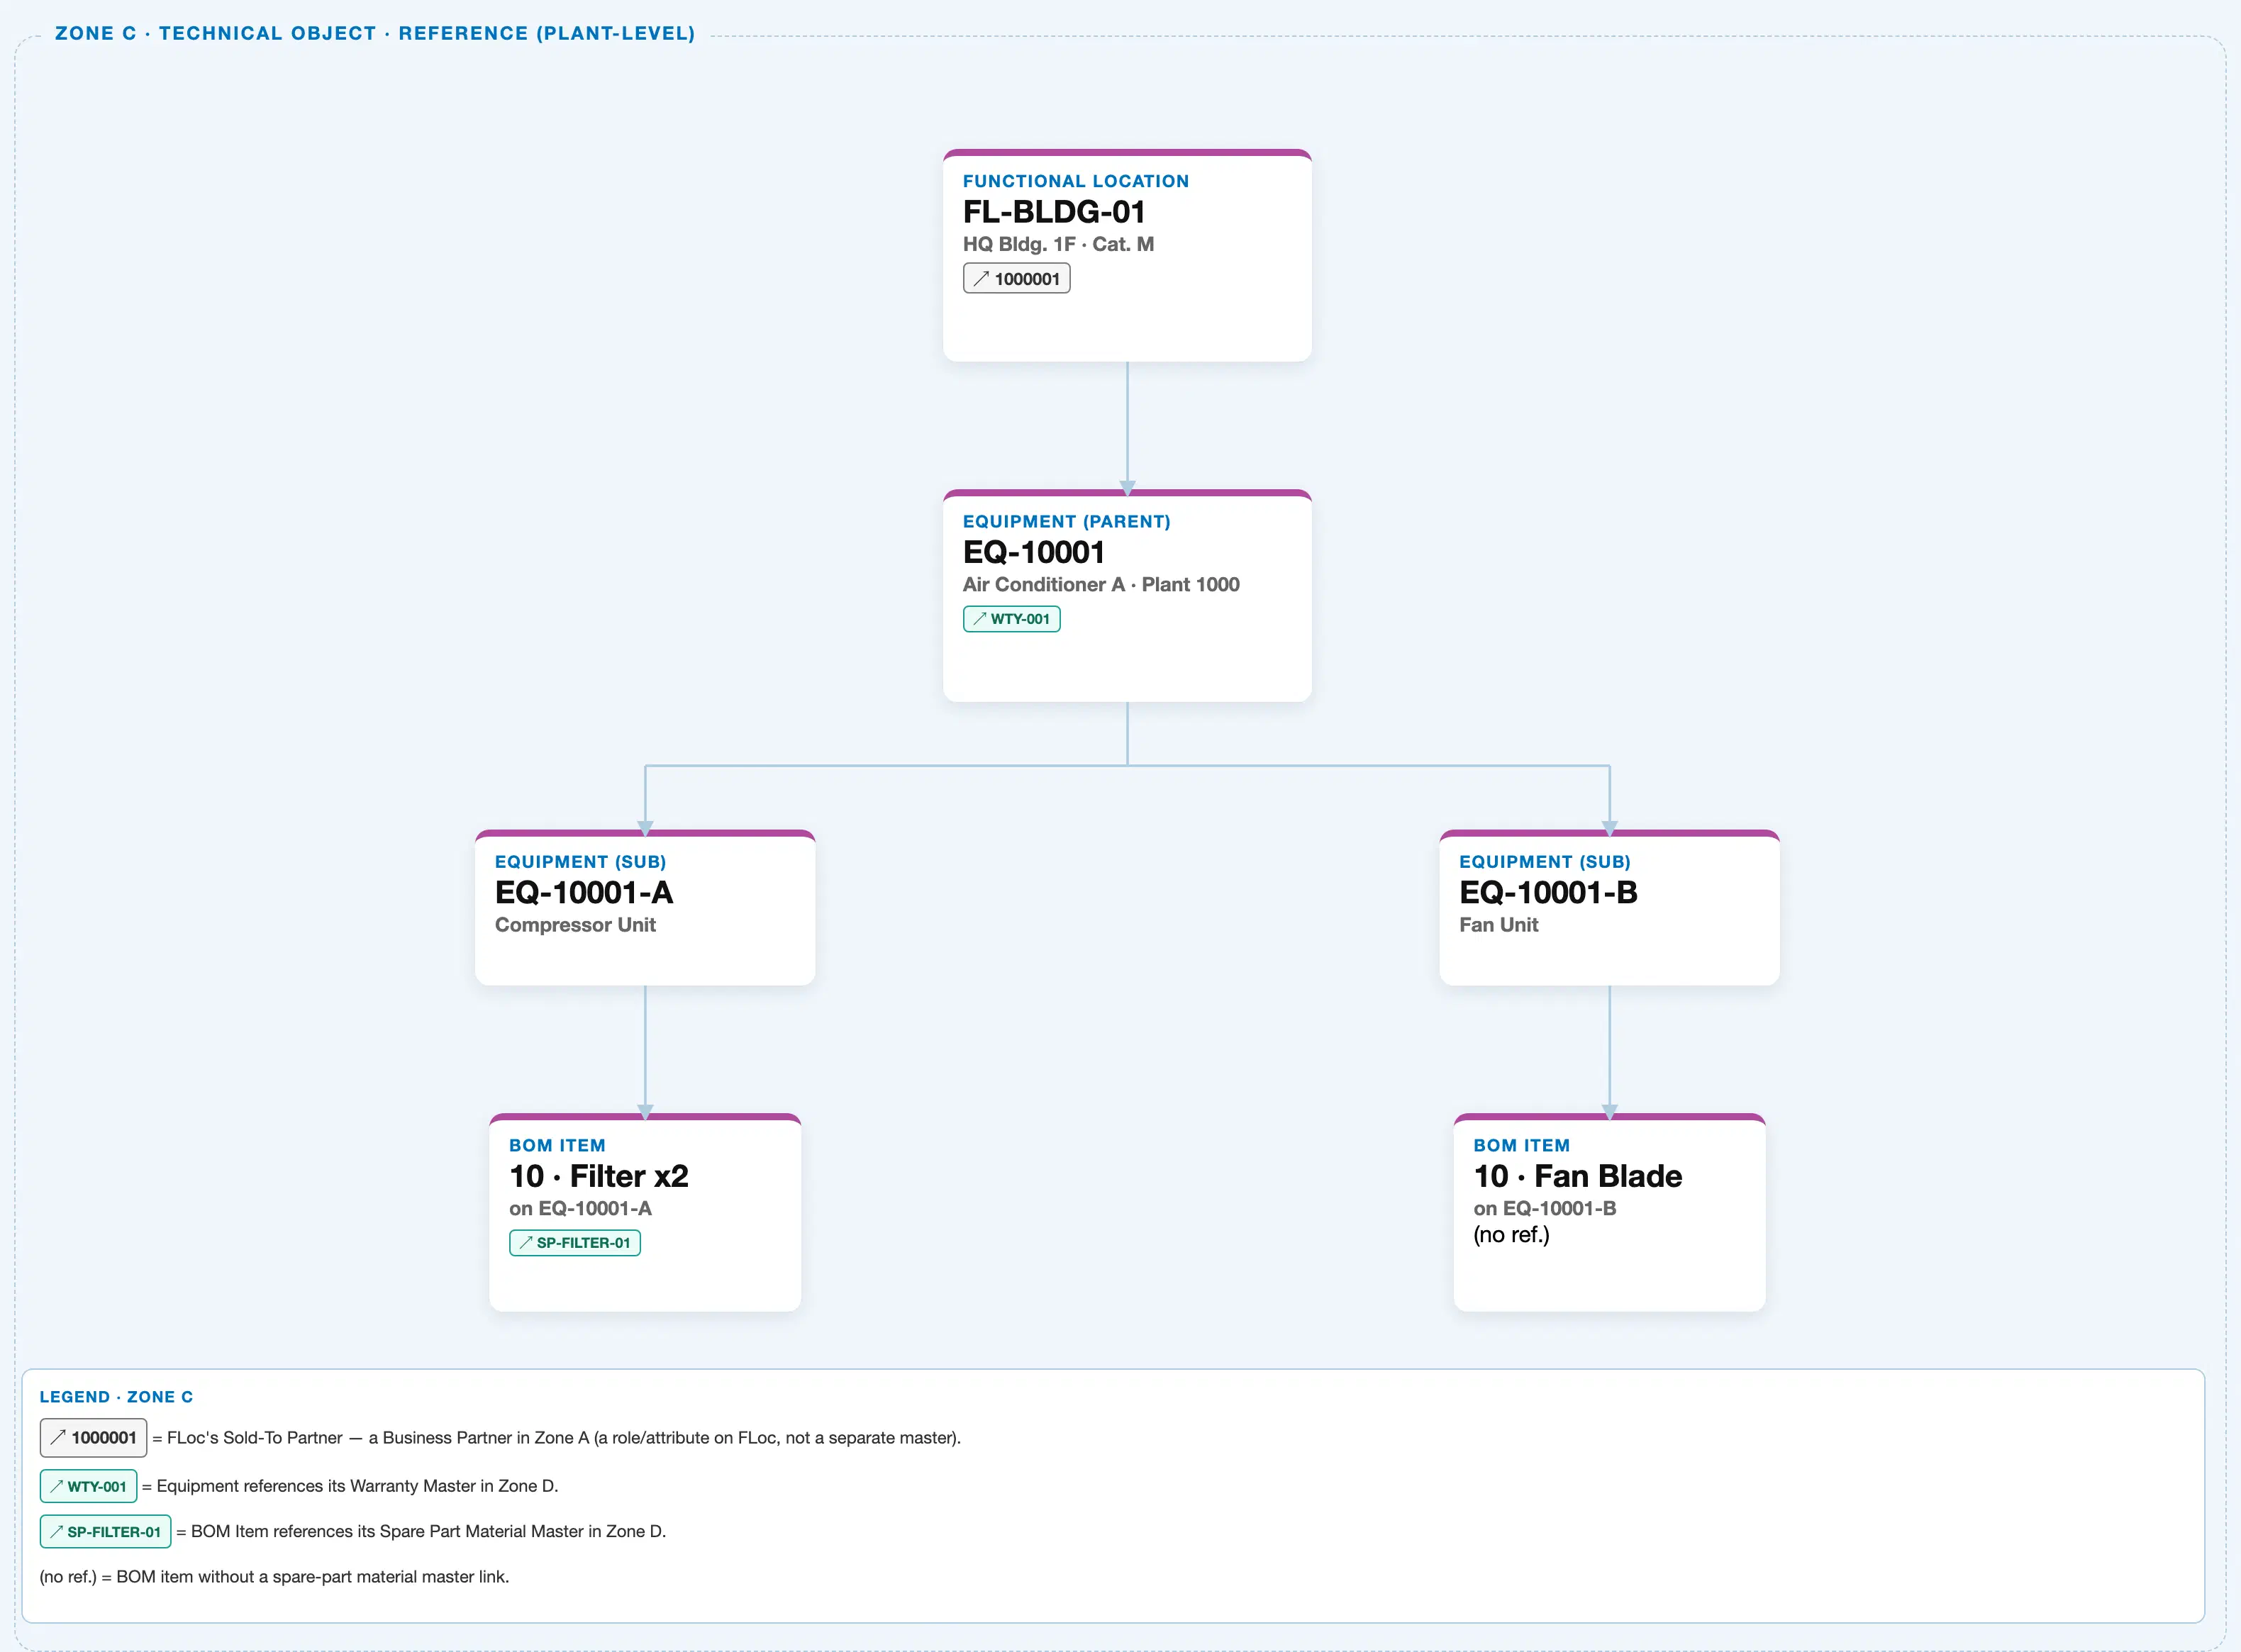
Task: Click 'BOM ITEM' label on Filter card
Action: point(557,1146)
